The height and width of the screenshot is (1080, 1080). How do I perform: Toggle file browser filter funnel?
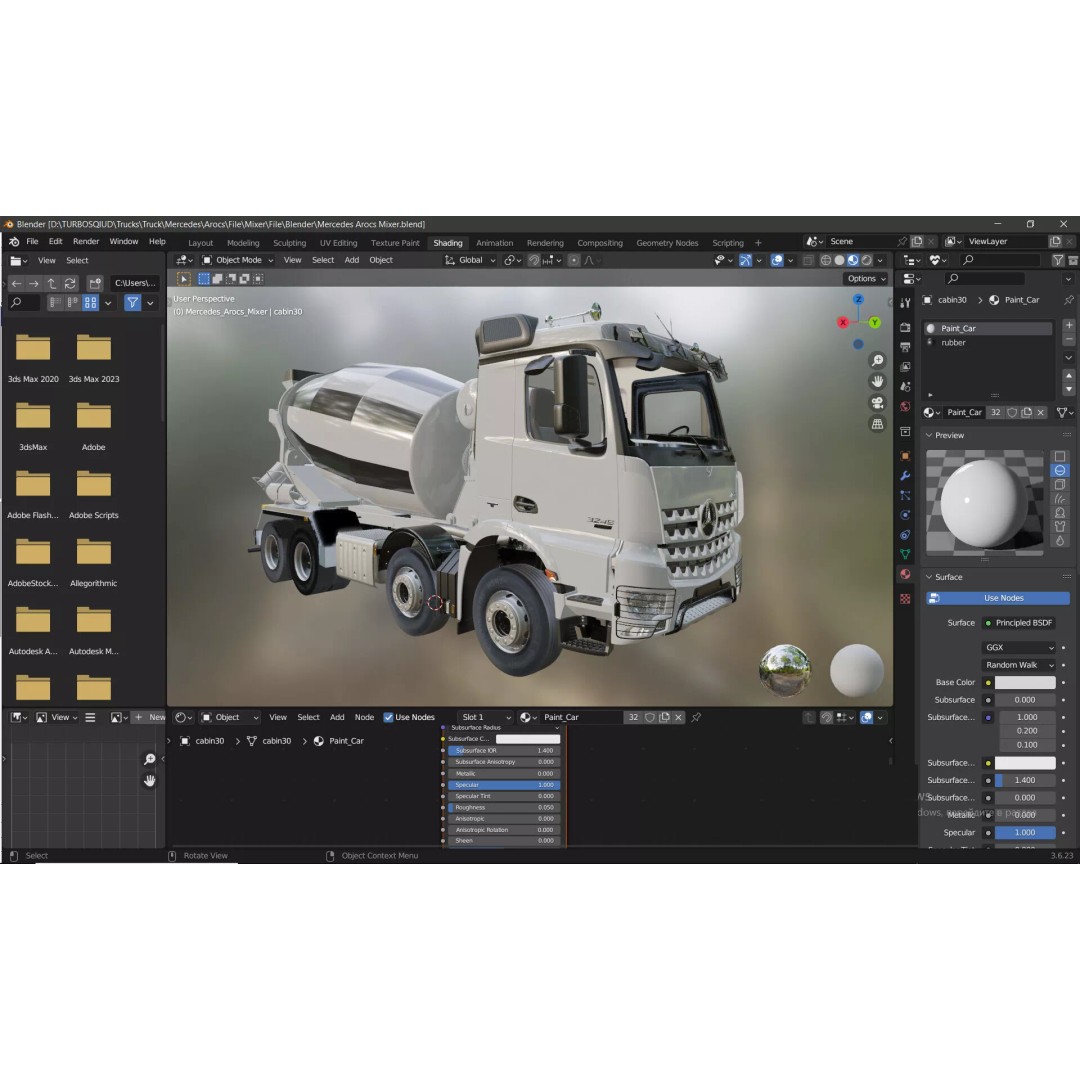132,302
